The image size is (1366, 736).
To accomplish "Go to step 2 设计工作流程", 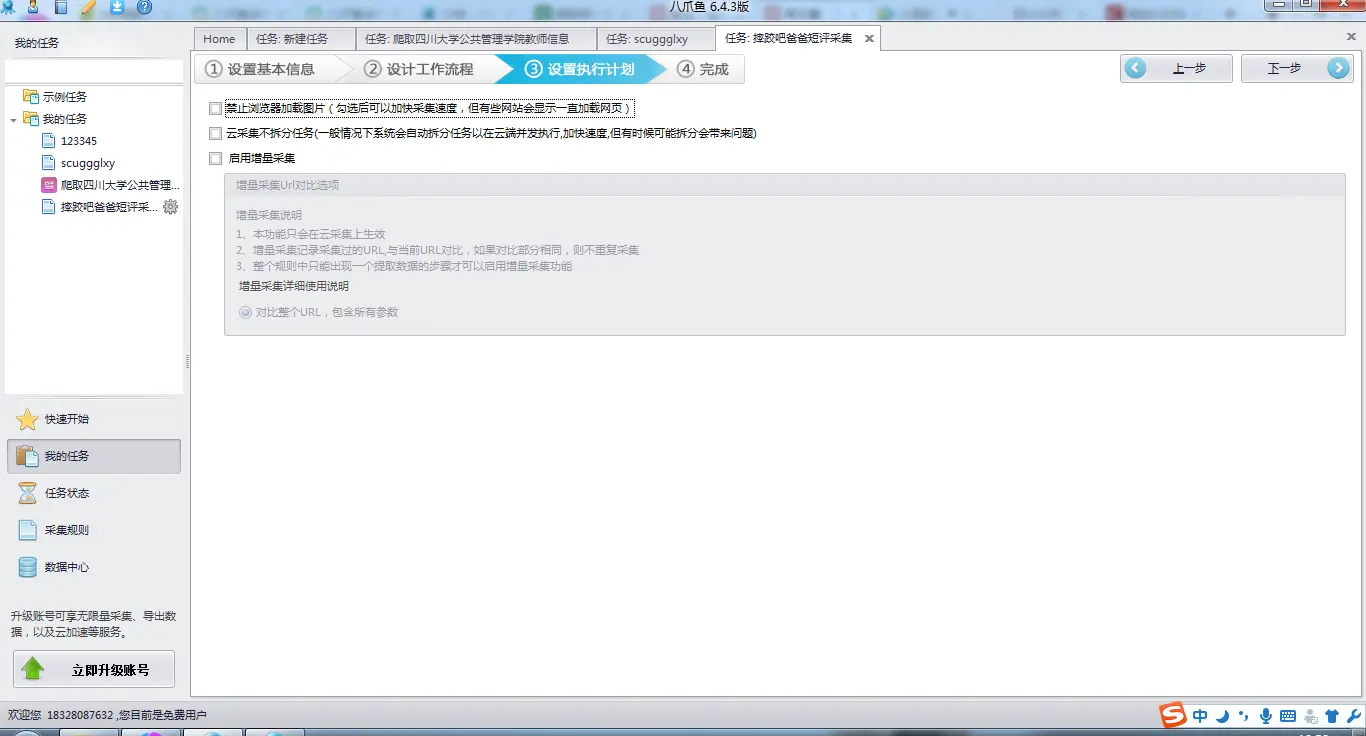I will coord(418,69).
